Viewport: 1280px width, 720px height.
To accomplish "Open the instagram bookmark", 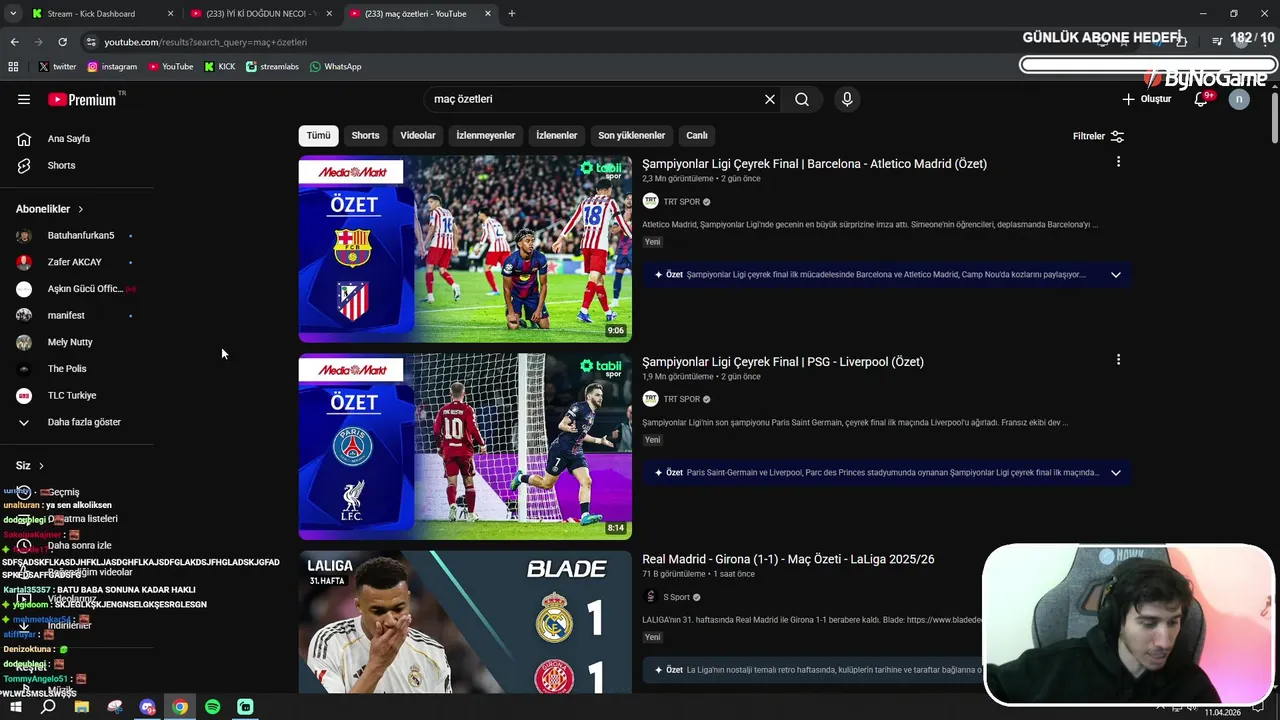I will pos(112,67).
